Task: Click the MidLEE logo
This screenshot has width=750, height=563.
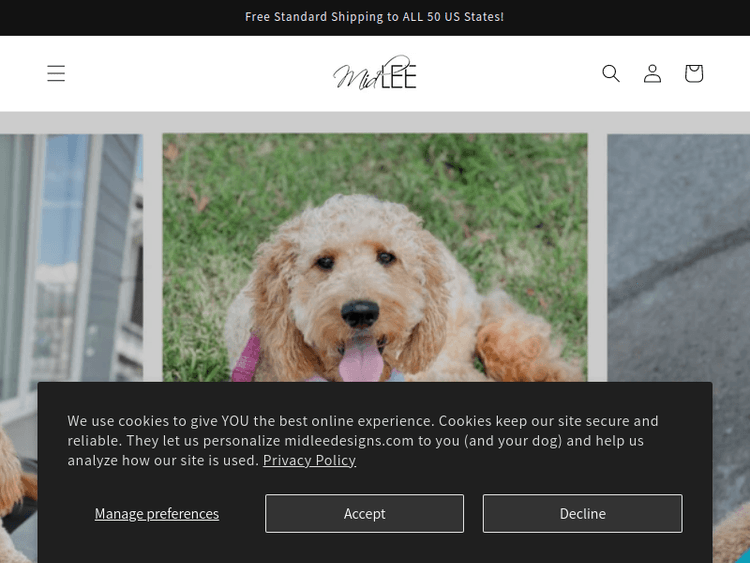Action: point(375,73)
